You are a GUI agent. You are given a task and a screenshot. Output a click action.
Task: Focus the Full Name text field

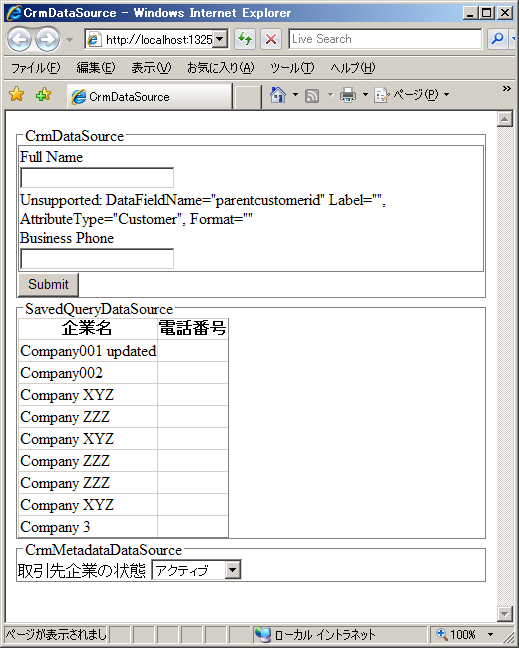point(97,178)
